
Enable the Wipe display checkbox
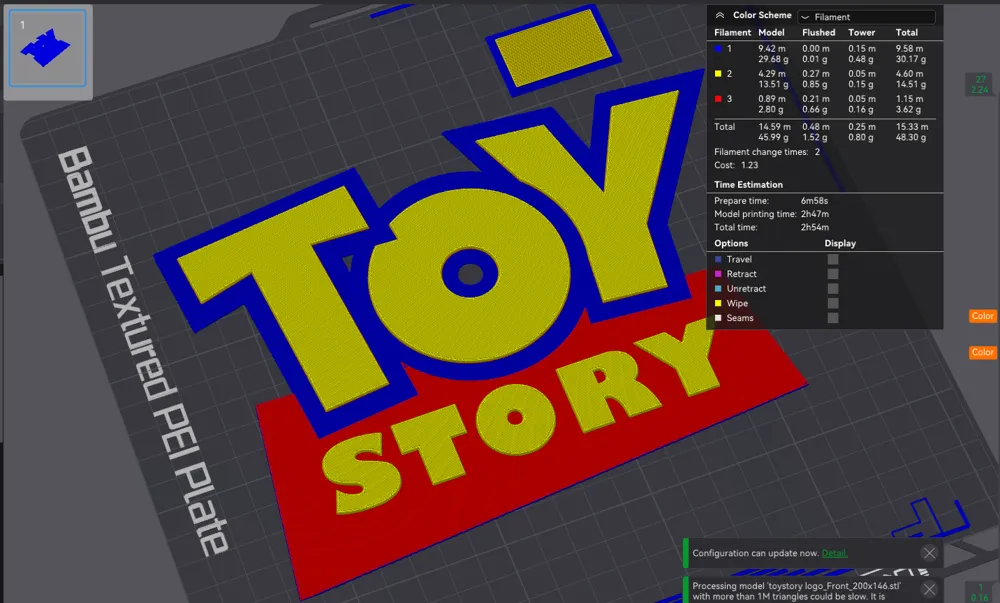tap(833, 303)
